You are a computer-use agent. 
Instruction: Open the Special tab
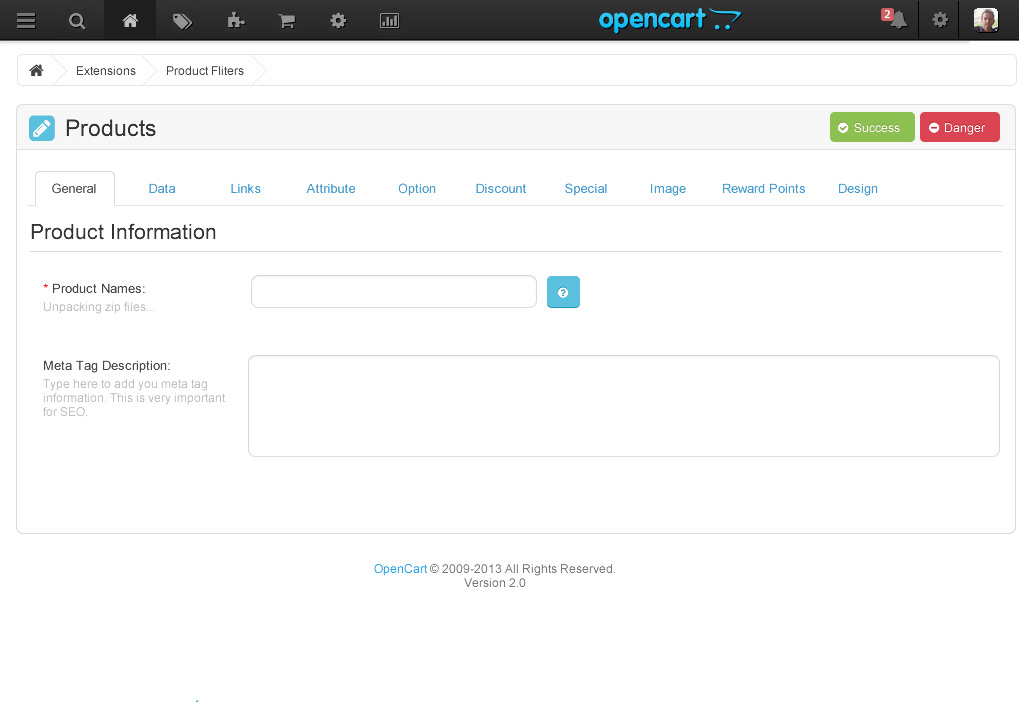pos(586,188)
